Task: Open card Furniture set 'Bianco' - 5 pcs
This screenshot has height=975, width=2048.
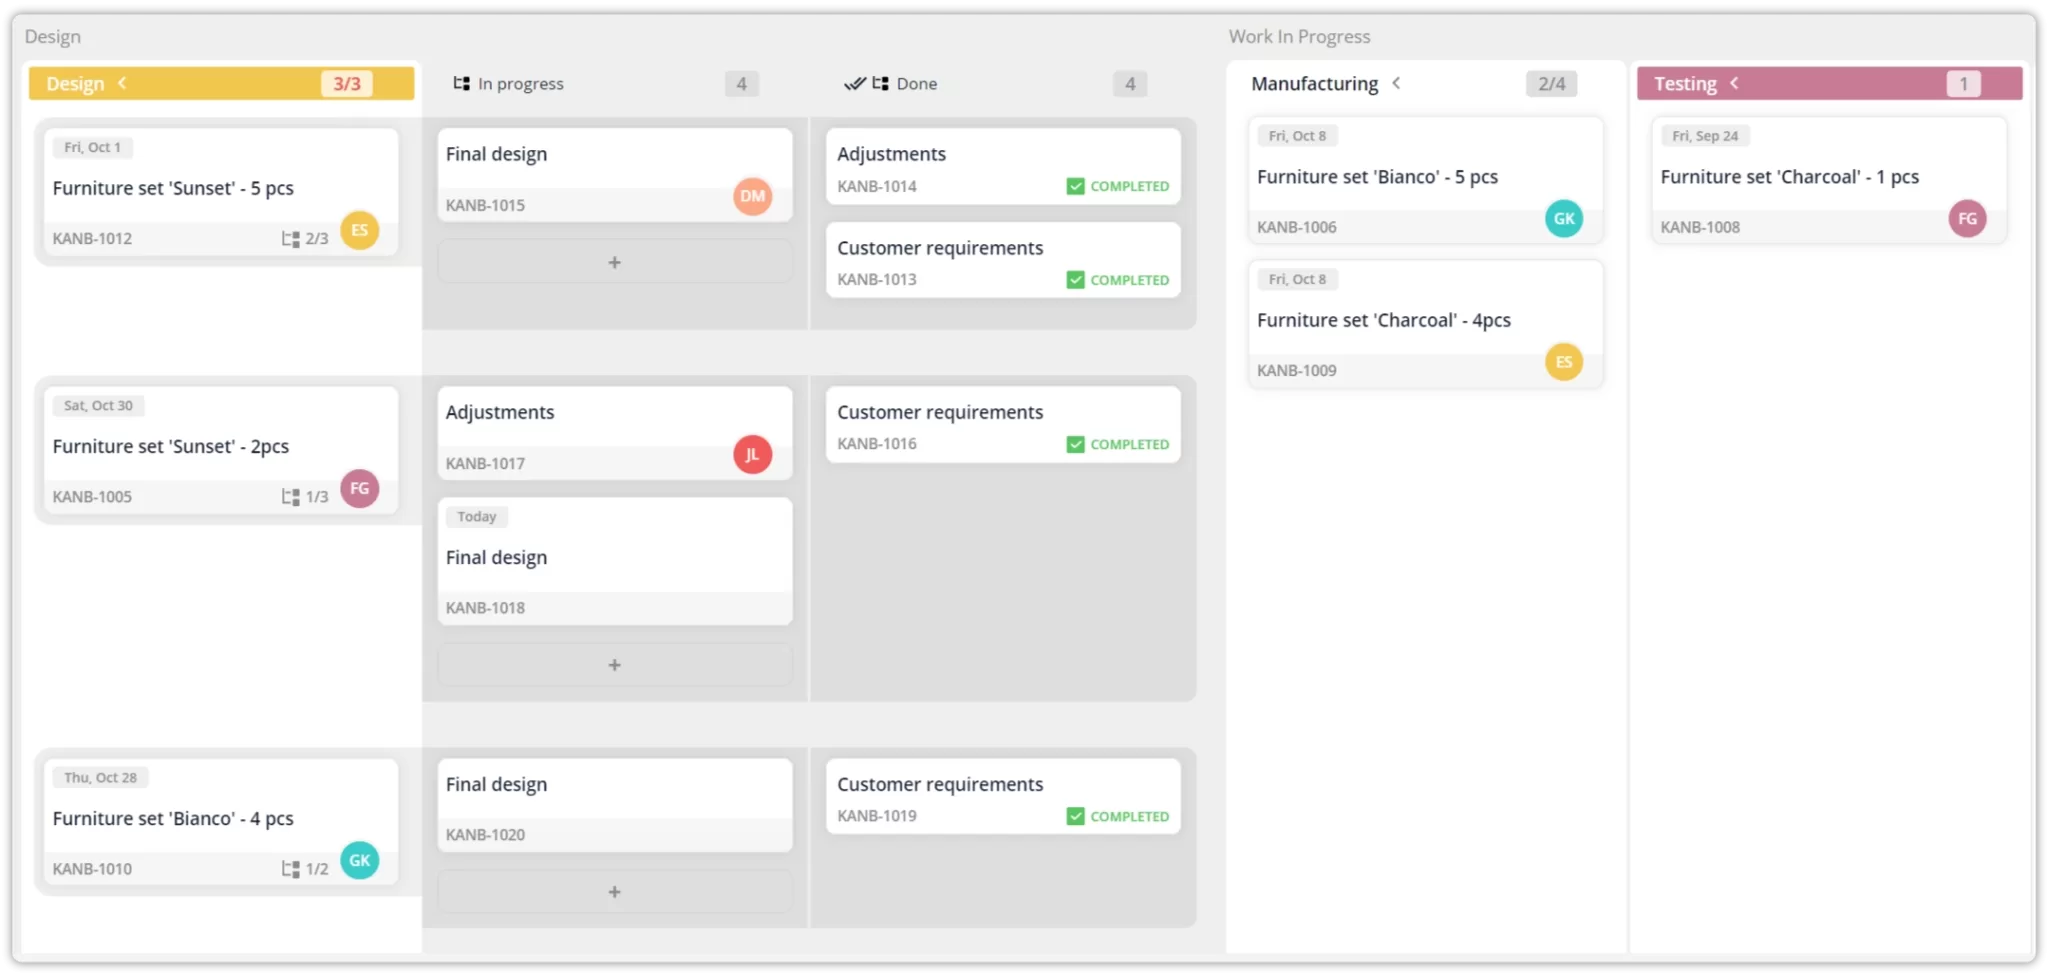Action: coord(1425,180)
